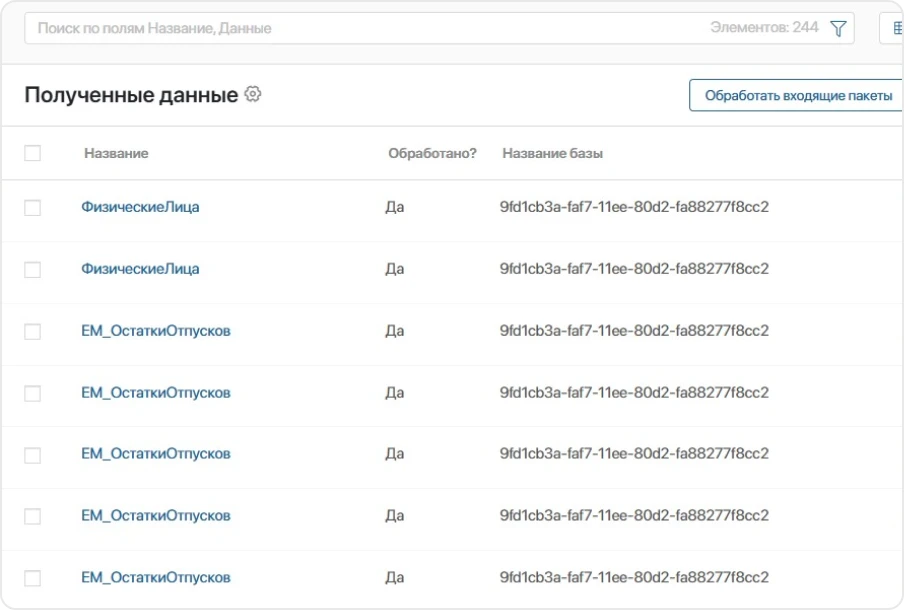Click the Элементов: 244 counter
The width and height of the screenshot is (904, 610).
(762, 27)
